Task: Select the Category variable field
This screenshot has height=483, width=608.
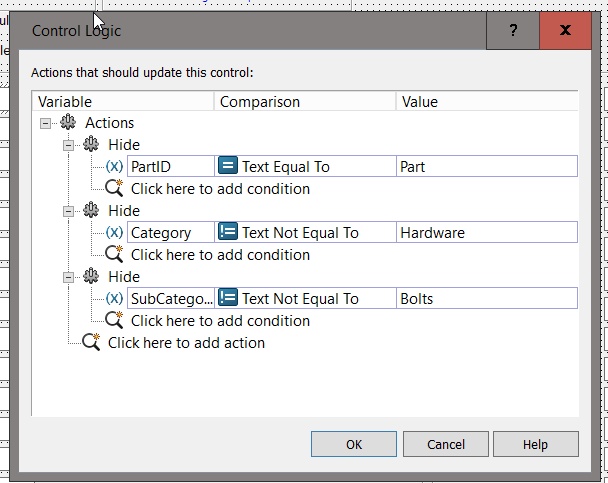Action: click(171, 232)
